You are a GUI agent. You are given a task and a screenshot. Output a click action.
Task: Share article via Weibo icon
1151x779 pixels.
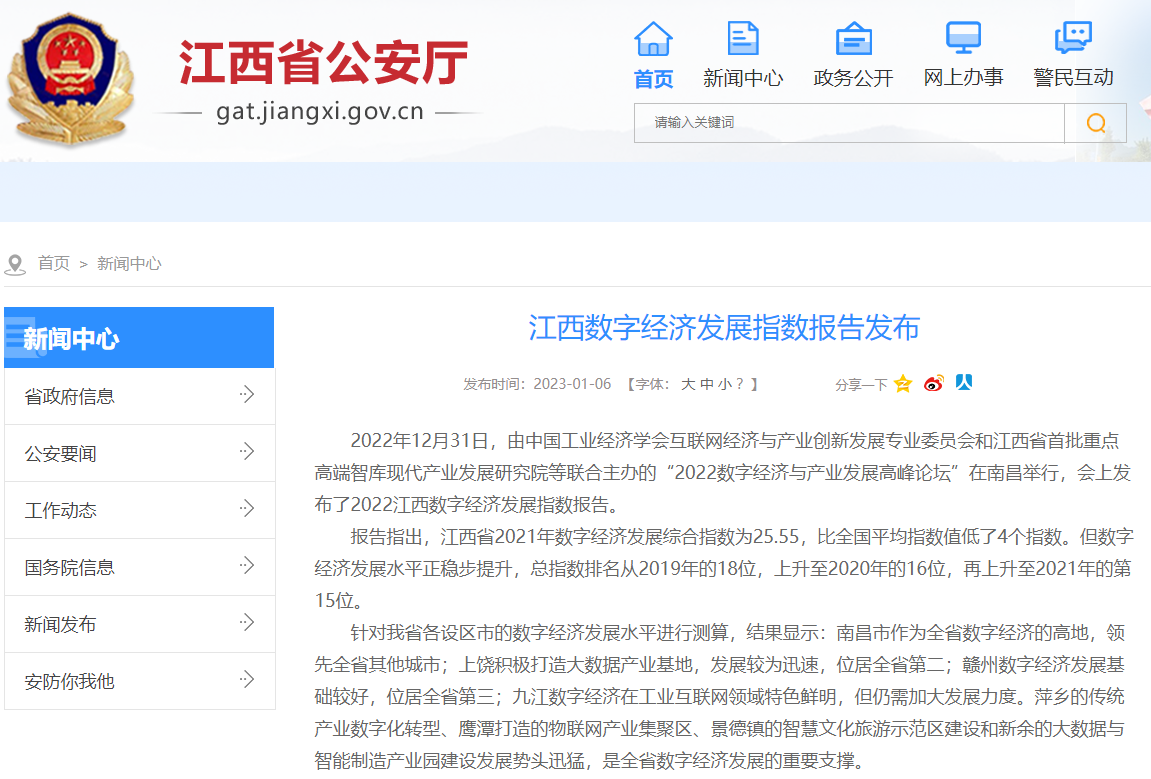point(933,384)
